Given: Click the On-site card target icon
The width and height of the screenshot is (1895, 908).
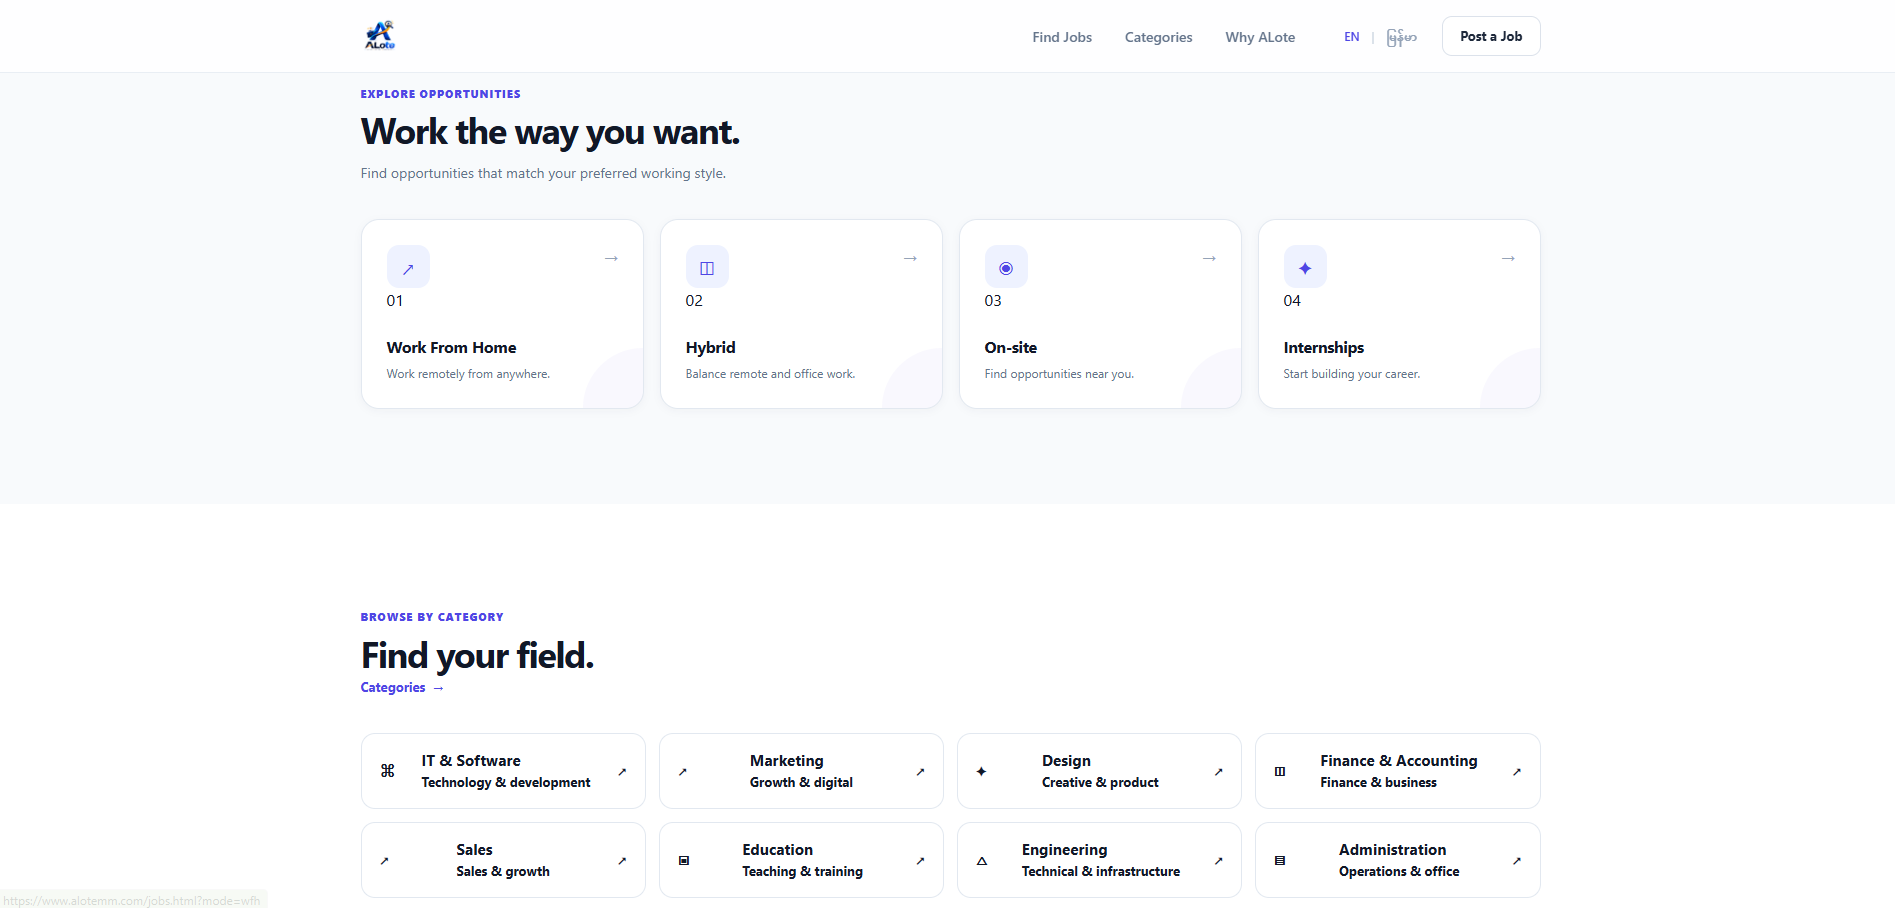Looking at the screenshot, I should point(1006,267).
